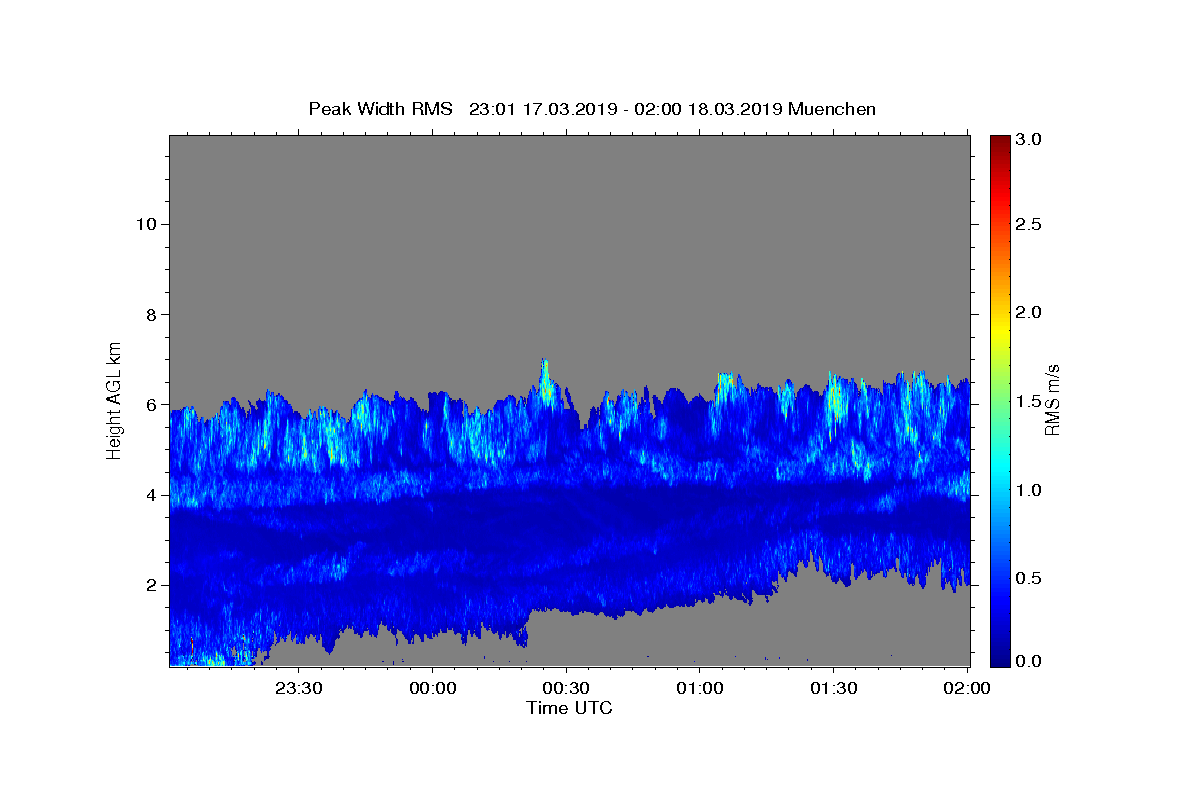Viewport: 1200px width, 800px height.
Task: Click the colorbar value 1.5
Action: [1029, 401]
